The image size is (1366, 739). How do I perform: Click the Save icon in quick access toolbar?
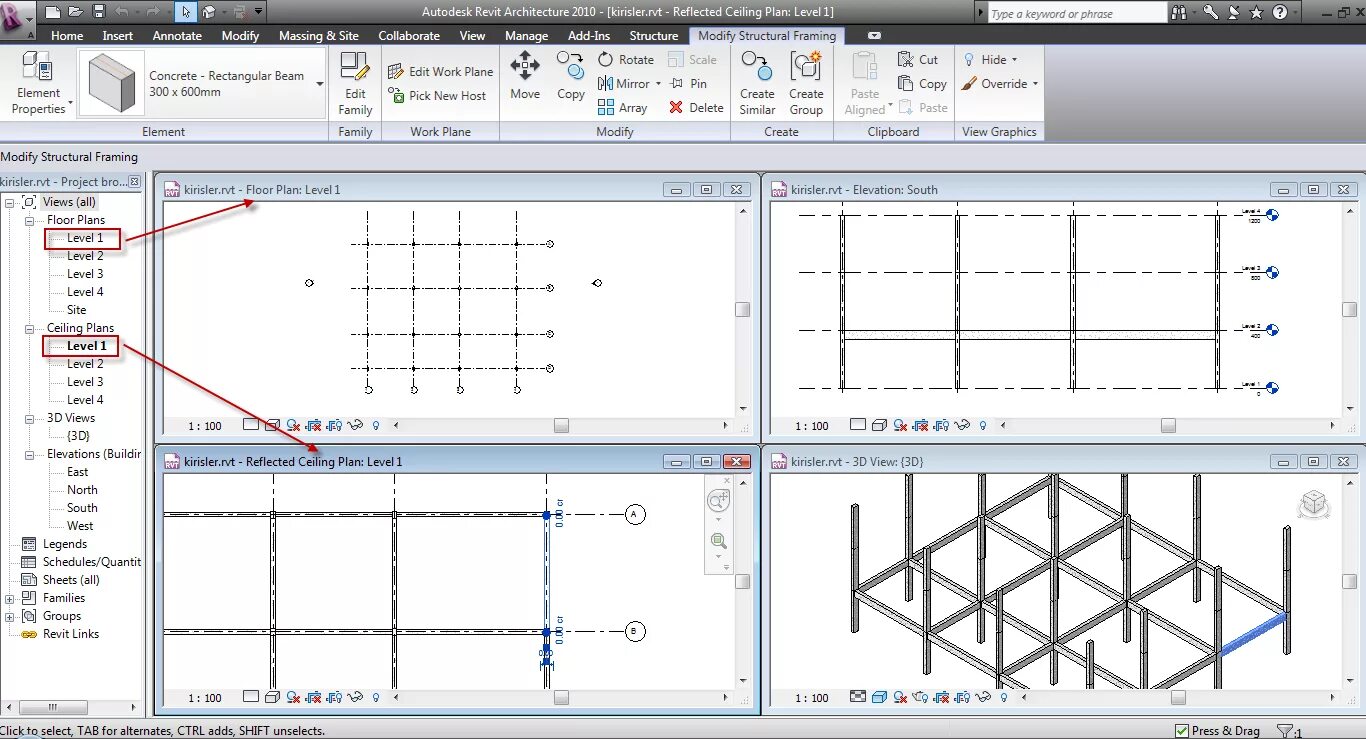pos(98,12)
